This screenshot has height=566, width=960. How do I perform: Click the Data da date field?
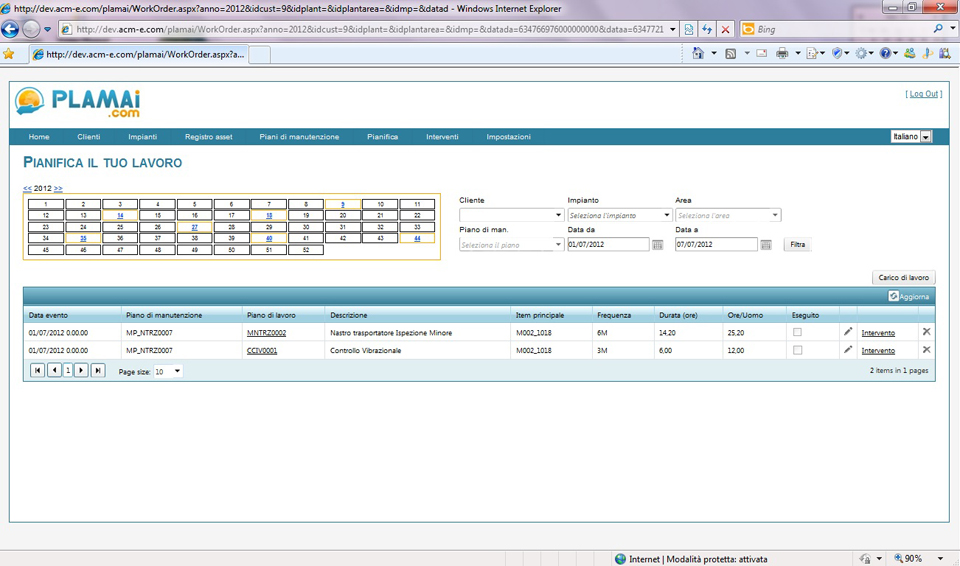click(x=608, y=244)
